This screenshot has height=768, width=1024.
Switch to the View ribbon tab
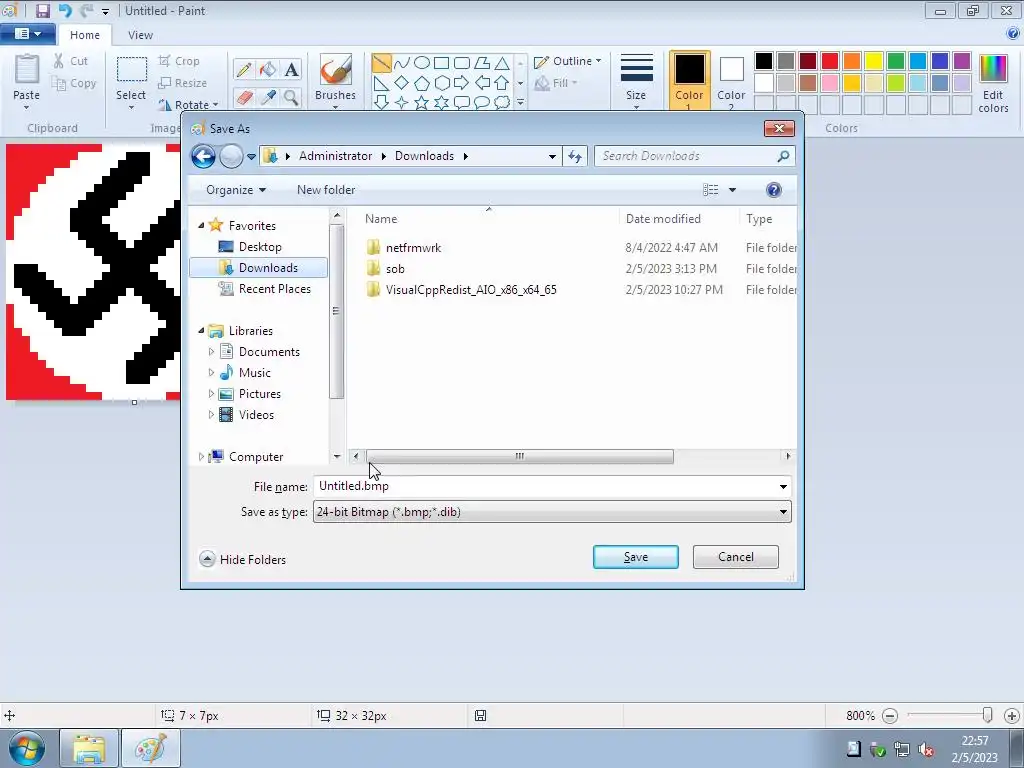click(140, 35)
